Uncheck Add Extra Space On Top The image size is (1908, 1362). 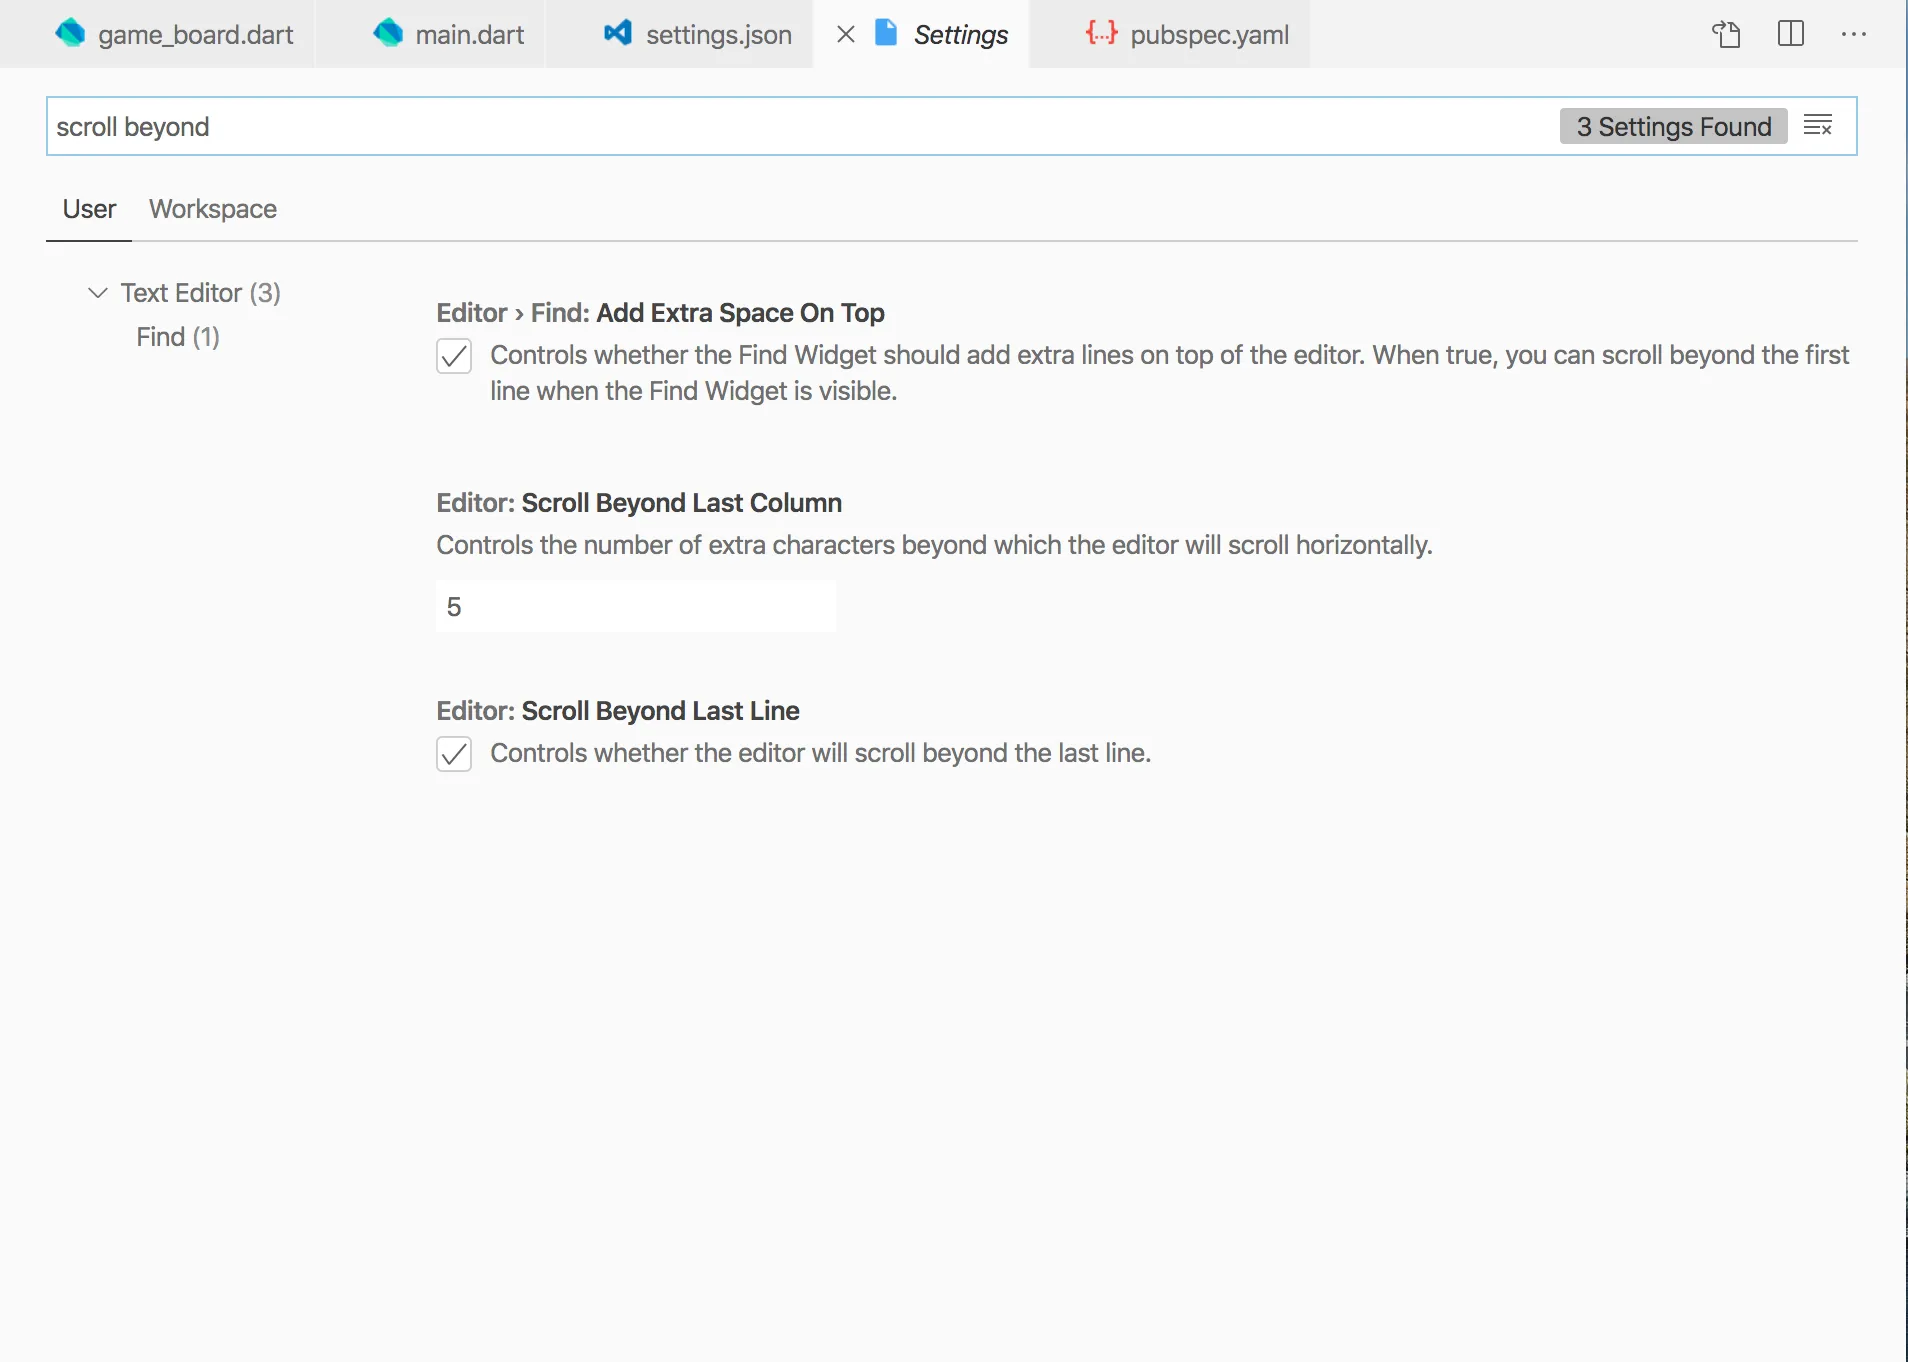tap(454, 356)
